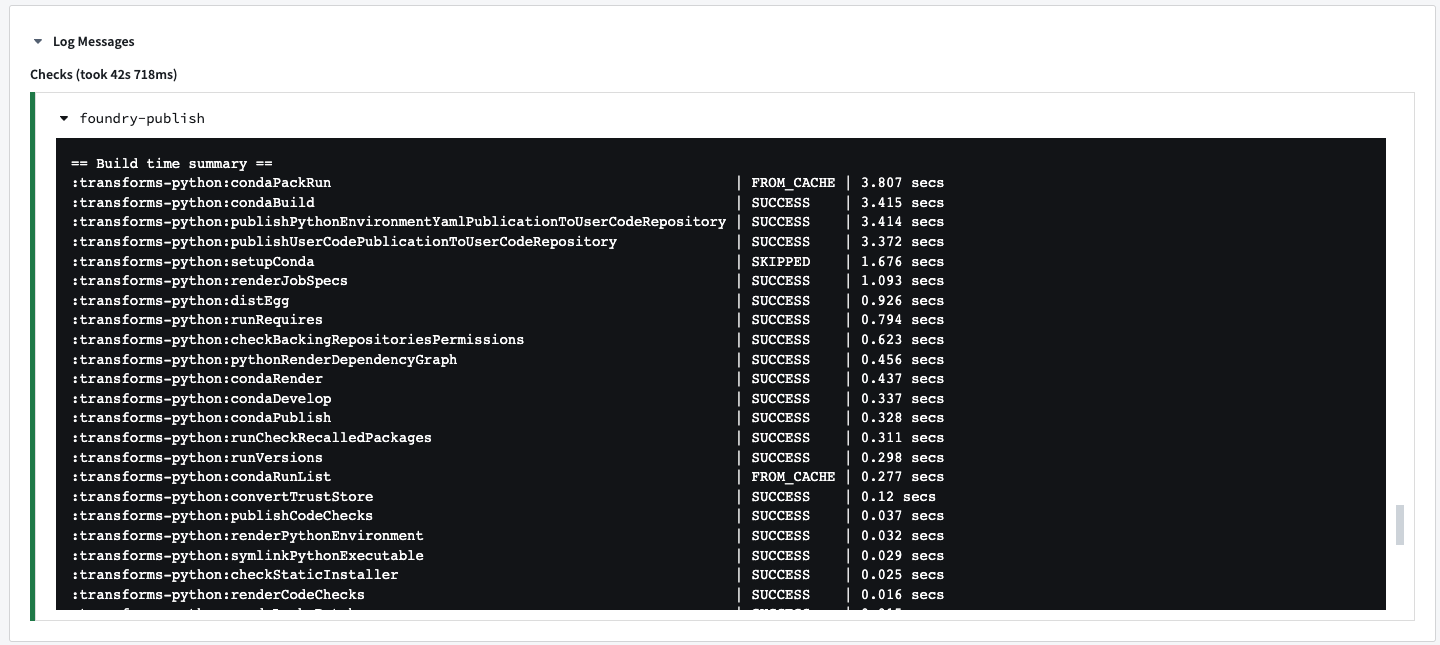Image resolution: width=1440 pixels, height=645 pixels.
Task: Select the '0.016 secs' duration for renderCodeChecks
Action: coord(902,595)
